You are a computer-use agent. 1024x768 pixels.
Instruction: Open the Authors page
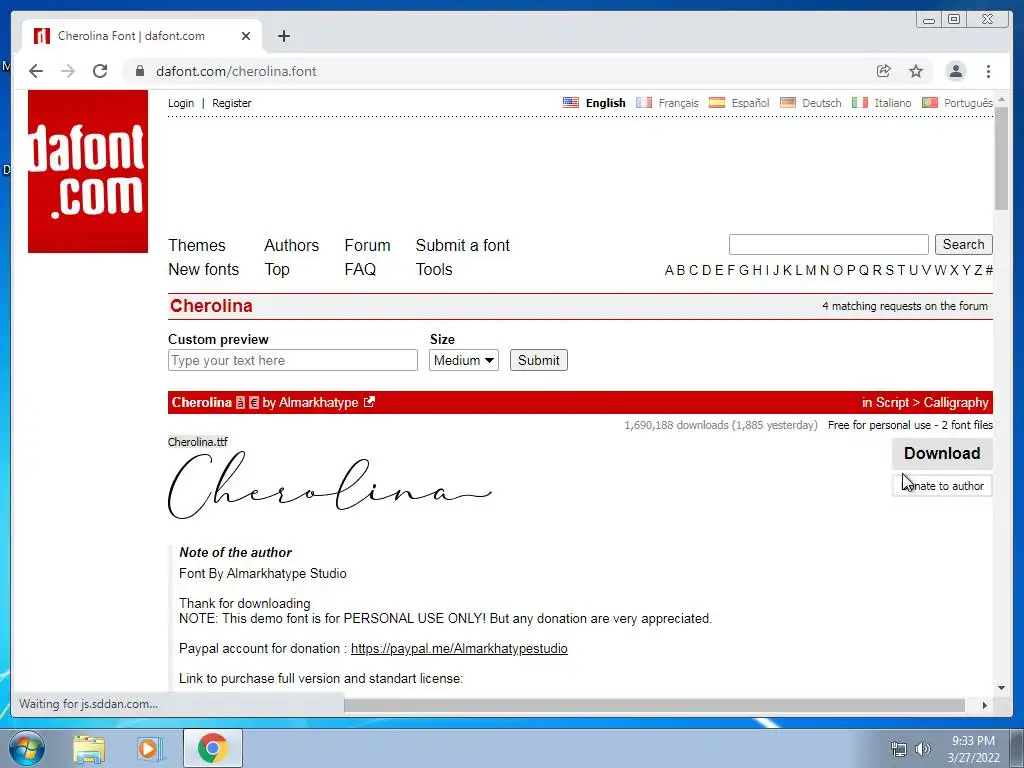291,246
